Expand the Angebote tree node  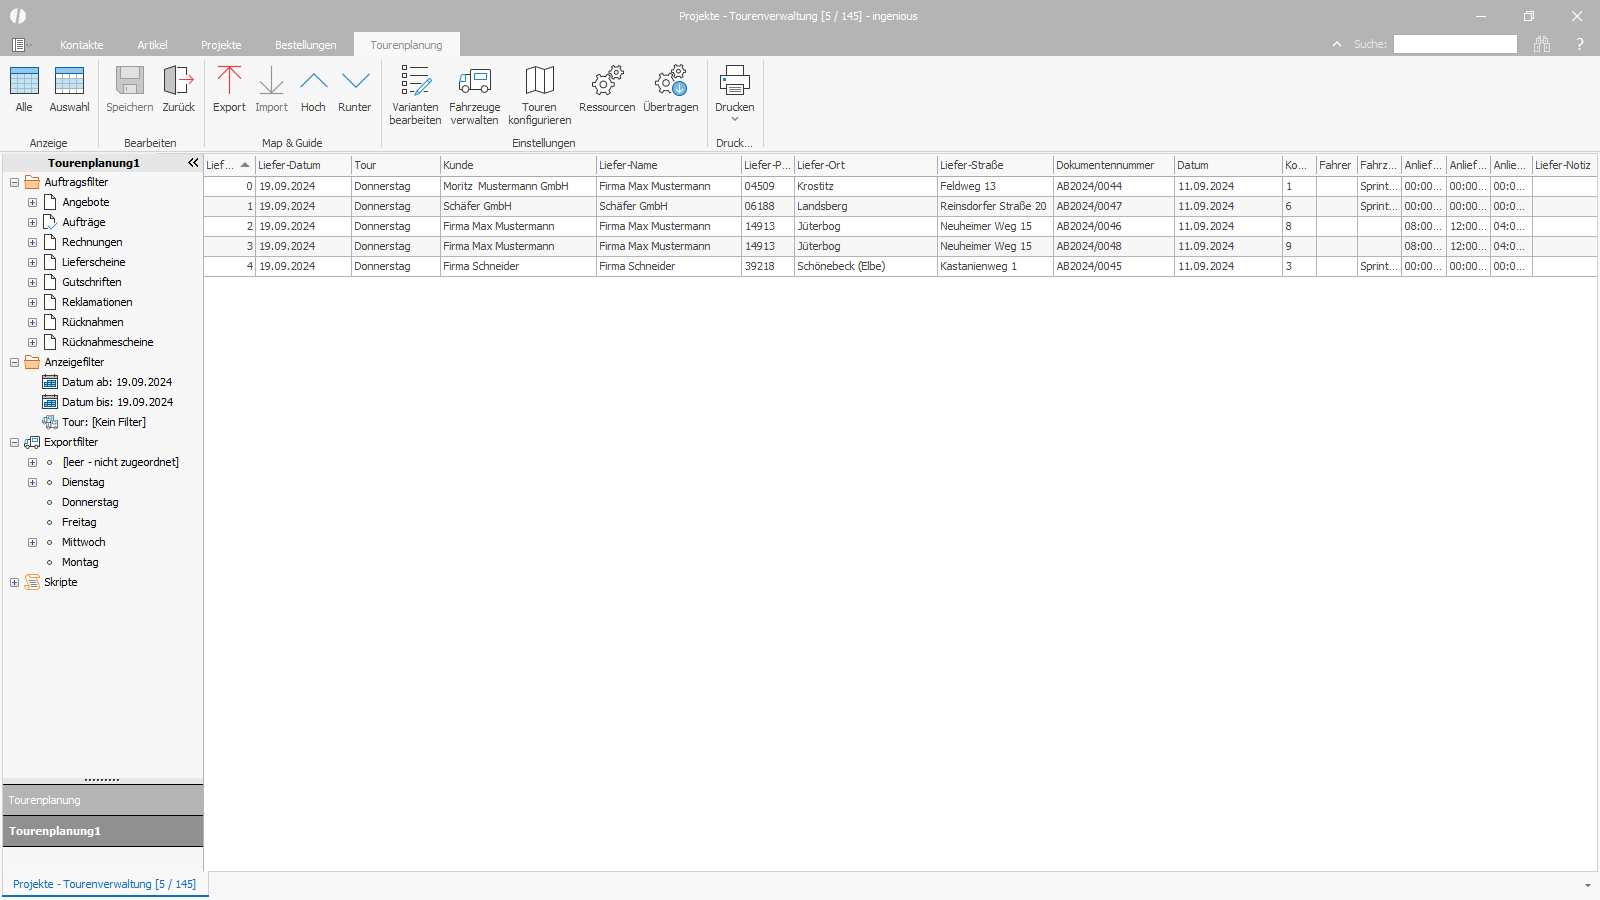32,202
